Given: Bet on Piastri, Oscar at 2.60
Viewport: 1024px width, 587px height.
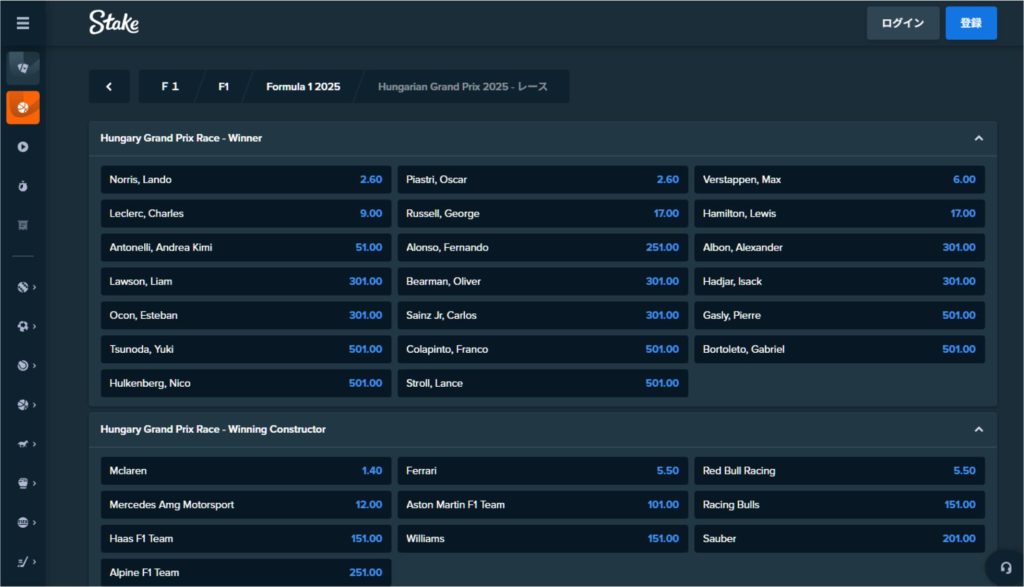Looking at the screenshot, I should click(x=543, y=180).
